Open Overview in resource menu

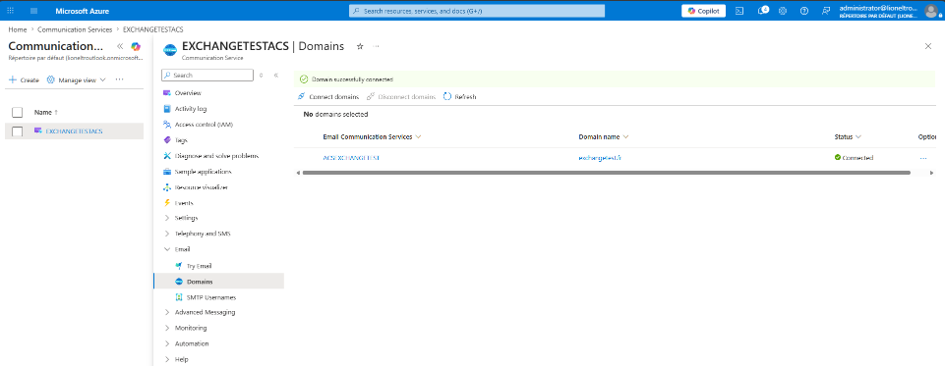tap(187, 93)
